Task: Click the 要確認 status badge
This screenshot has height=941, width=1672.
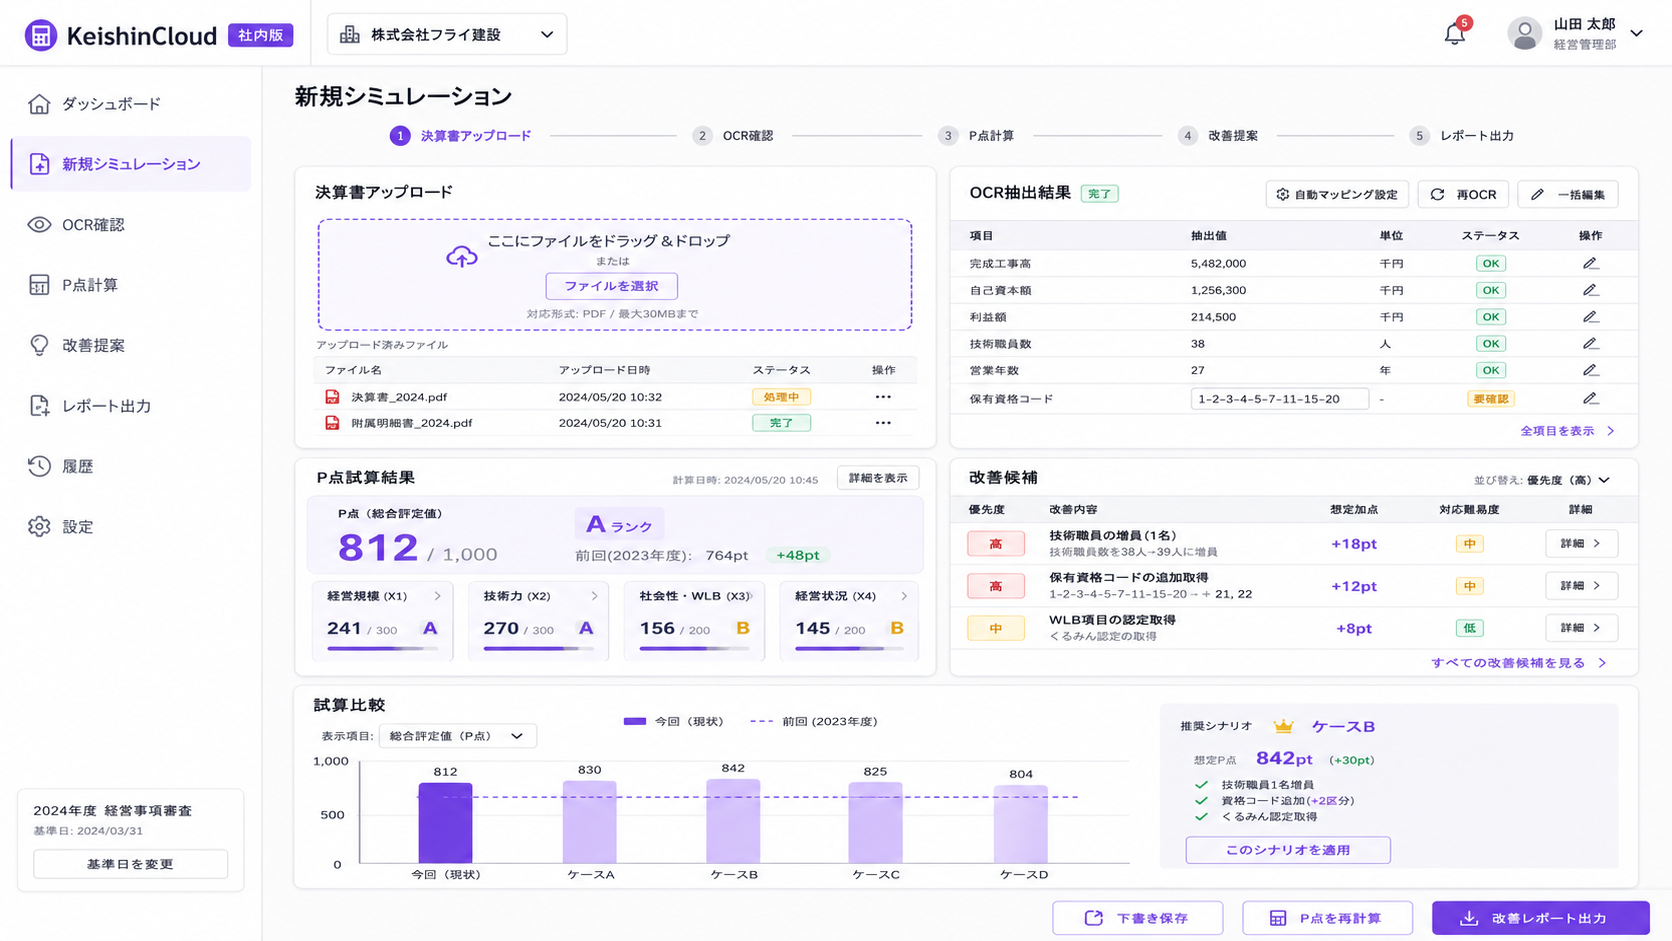Action: pyautogui.click(x=1490, y=399)
